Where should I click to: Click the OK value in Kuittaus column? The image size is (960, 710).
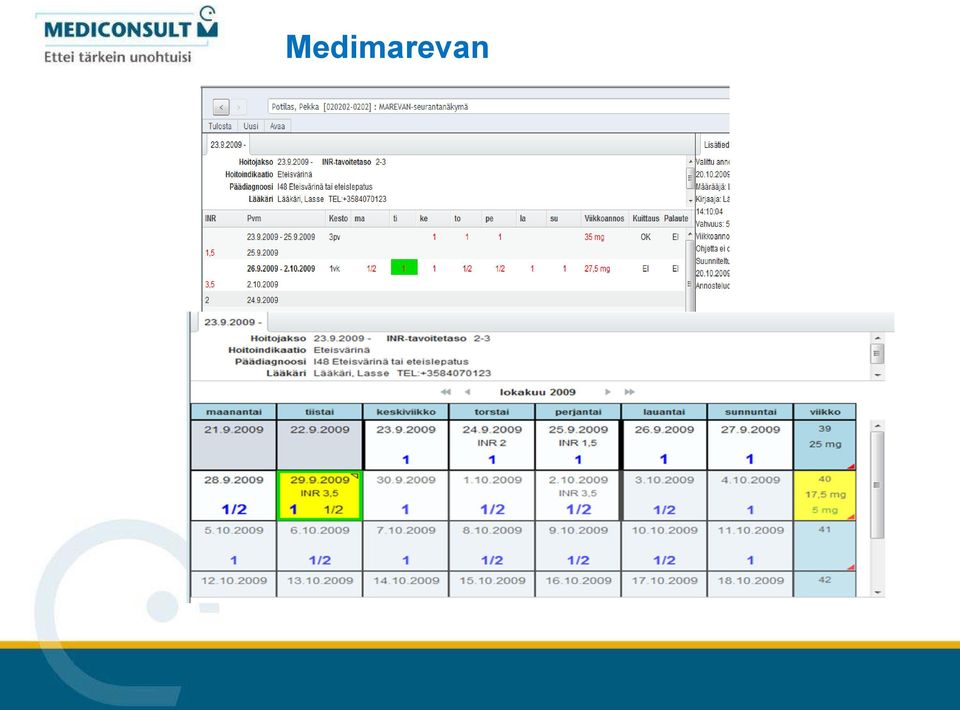(x=645, y=237)
